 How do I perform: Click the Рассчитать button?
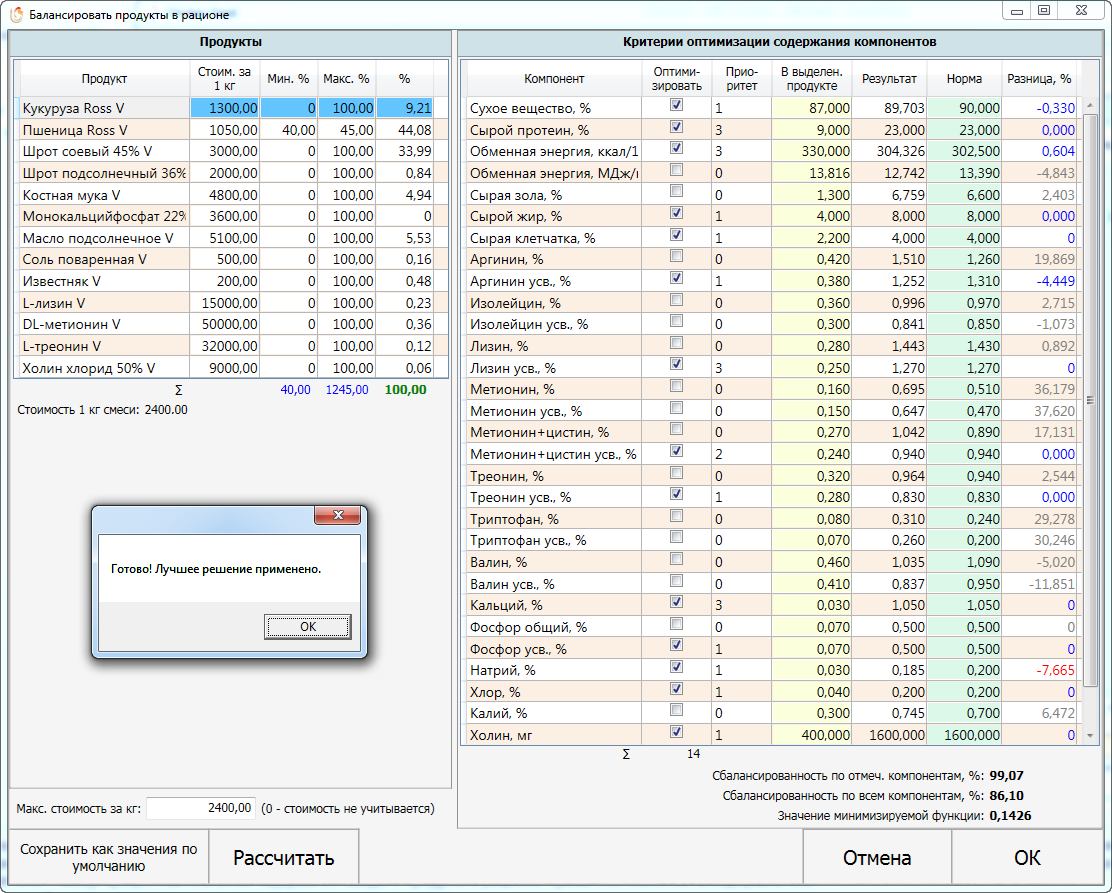pyautogui.click(x=284, y=858)
